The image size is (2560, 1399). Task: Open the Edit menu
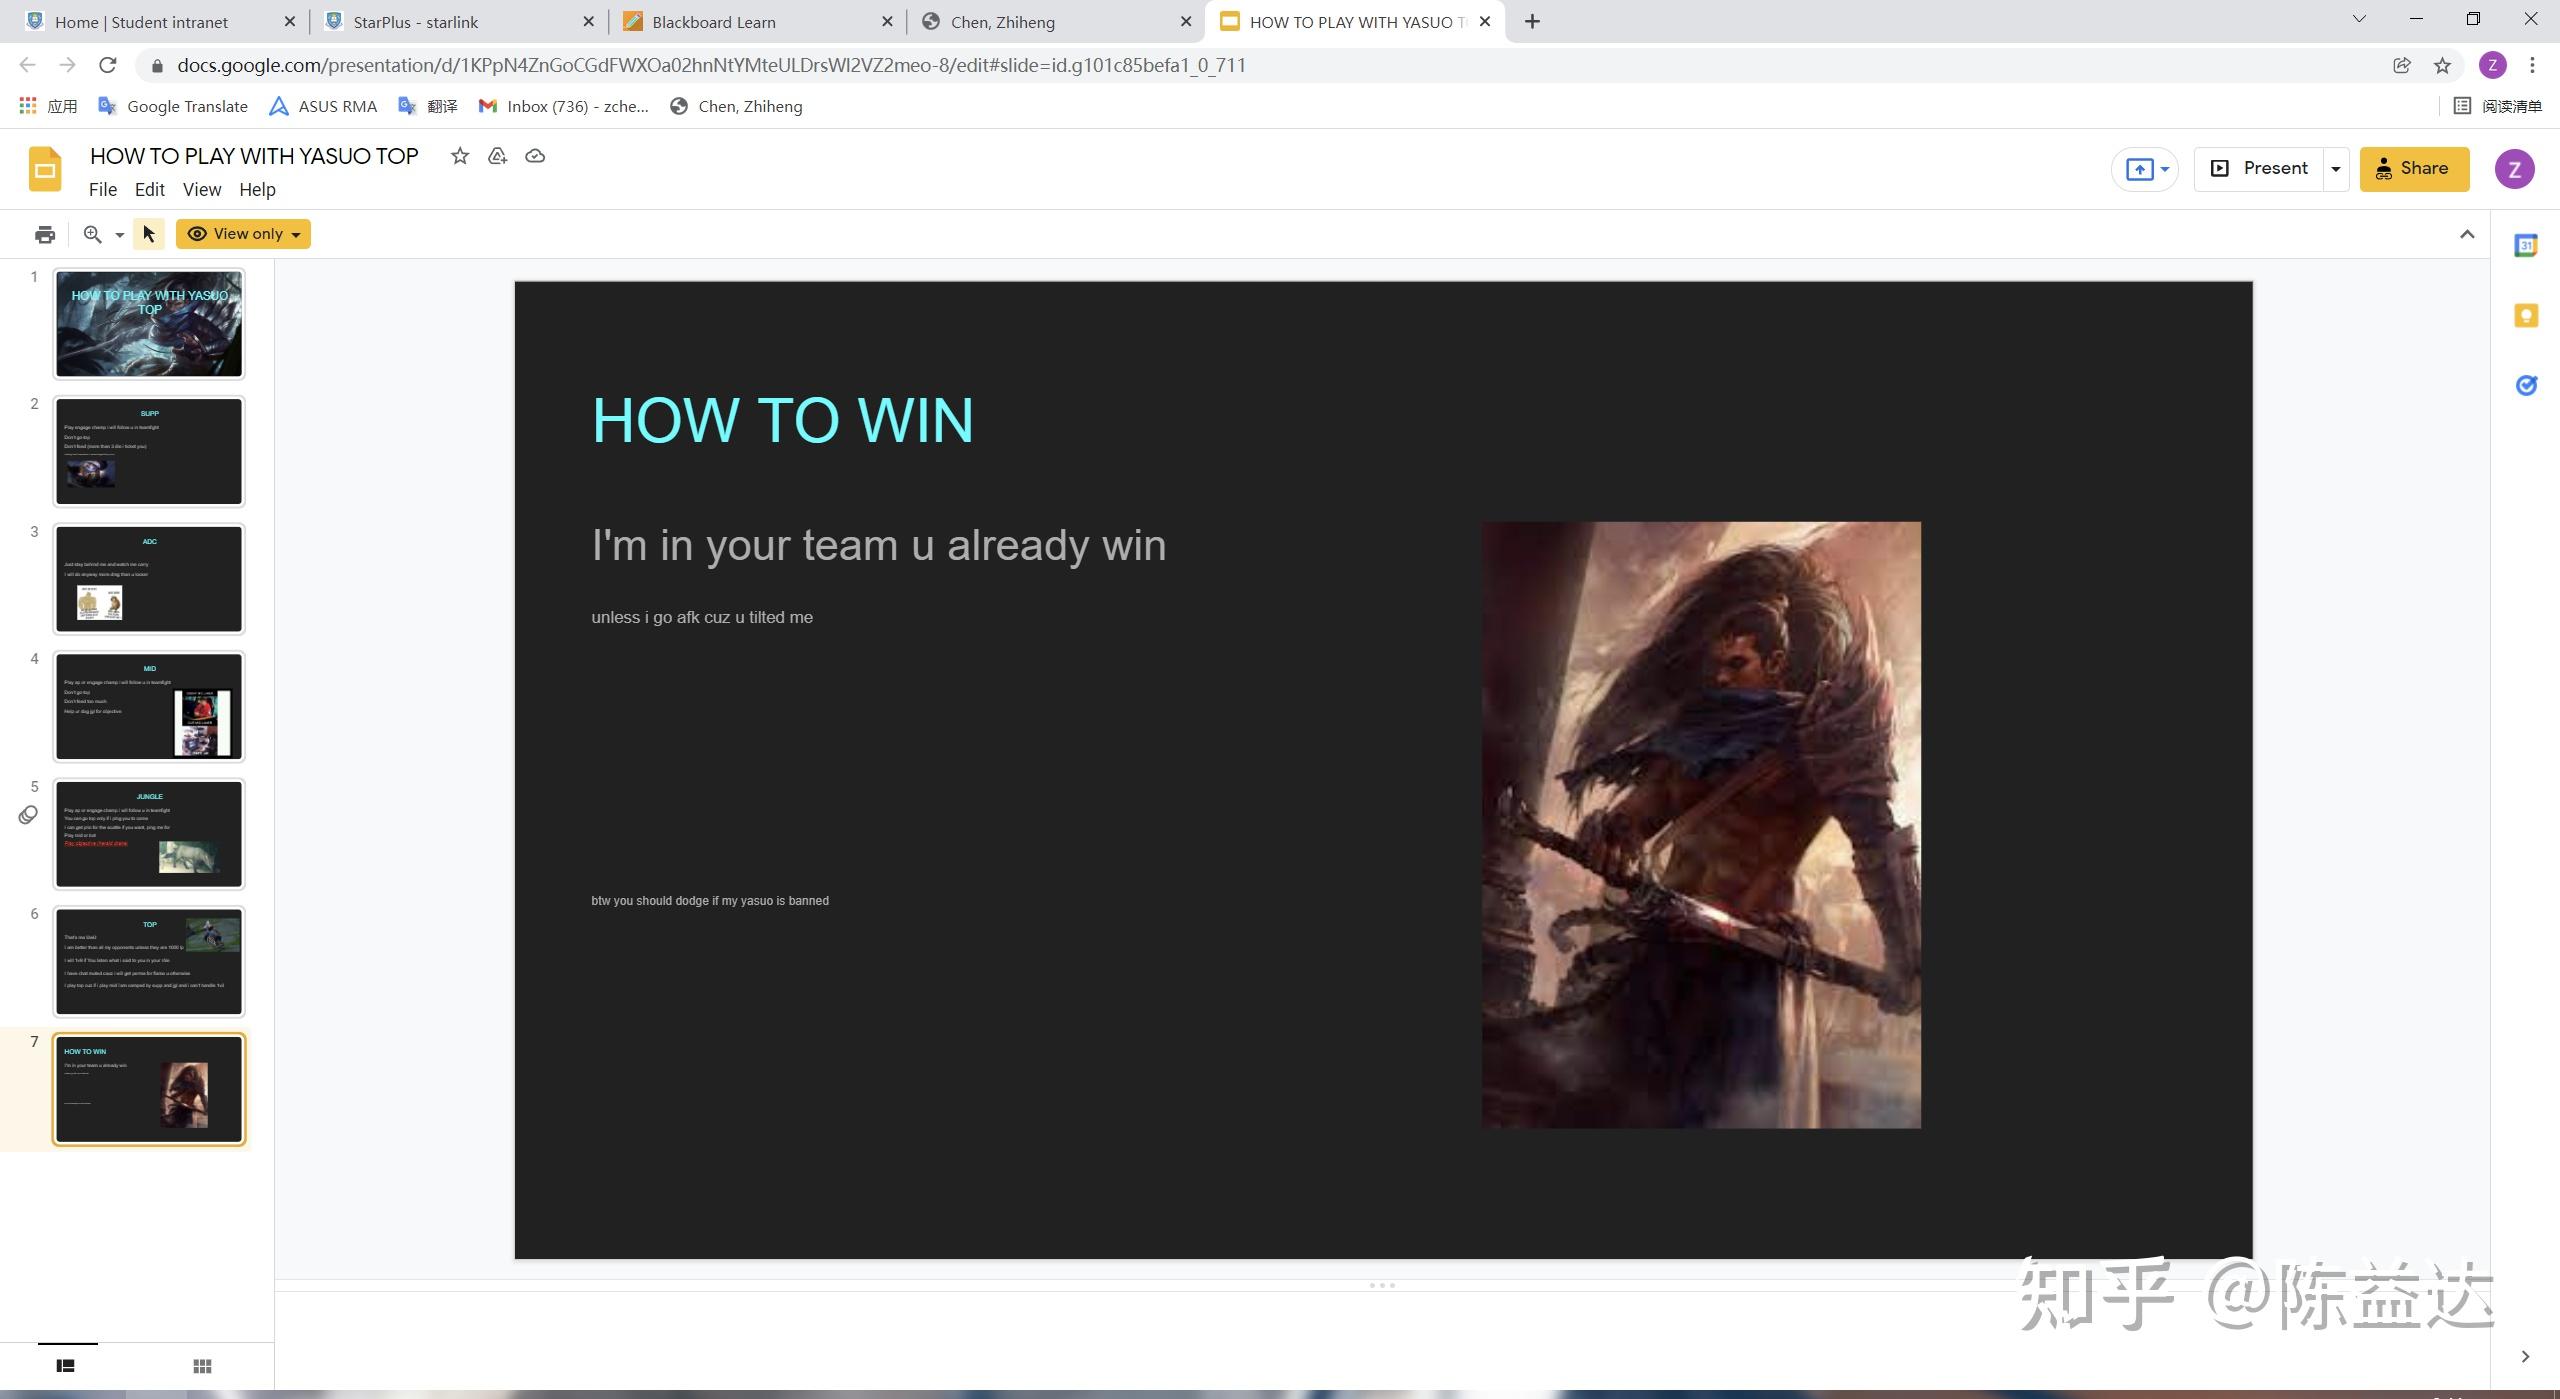(149, 190)
